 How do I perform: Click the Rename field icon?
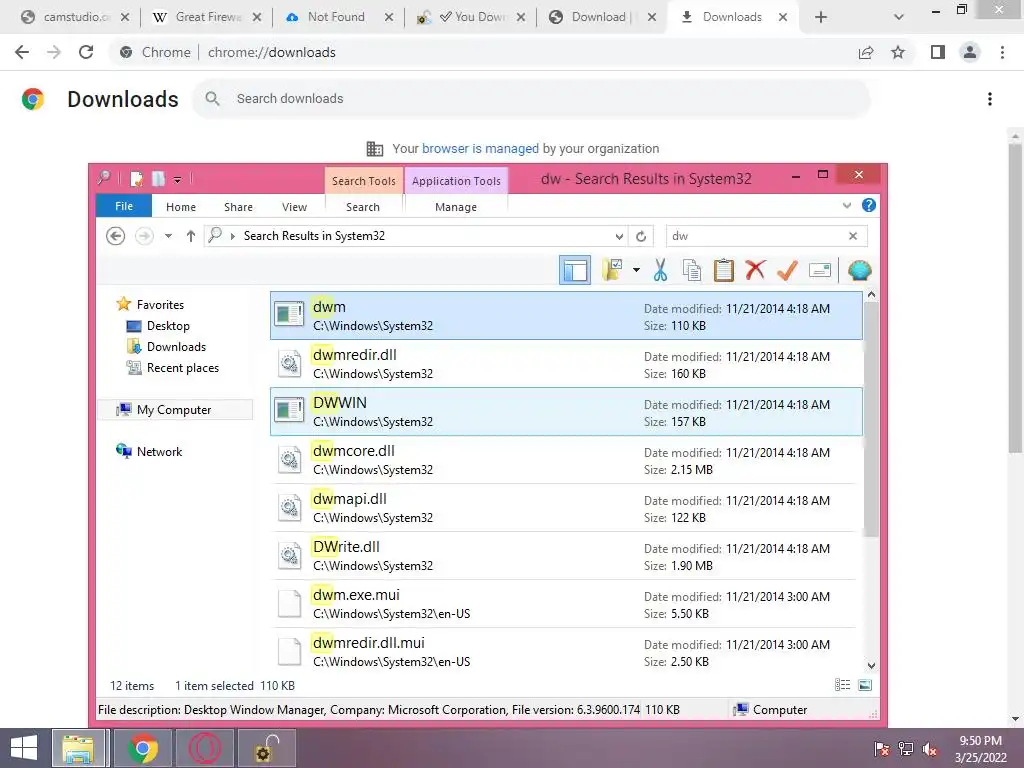click(820, 270)
